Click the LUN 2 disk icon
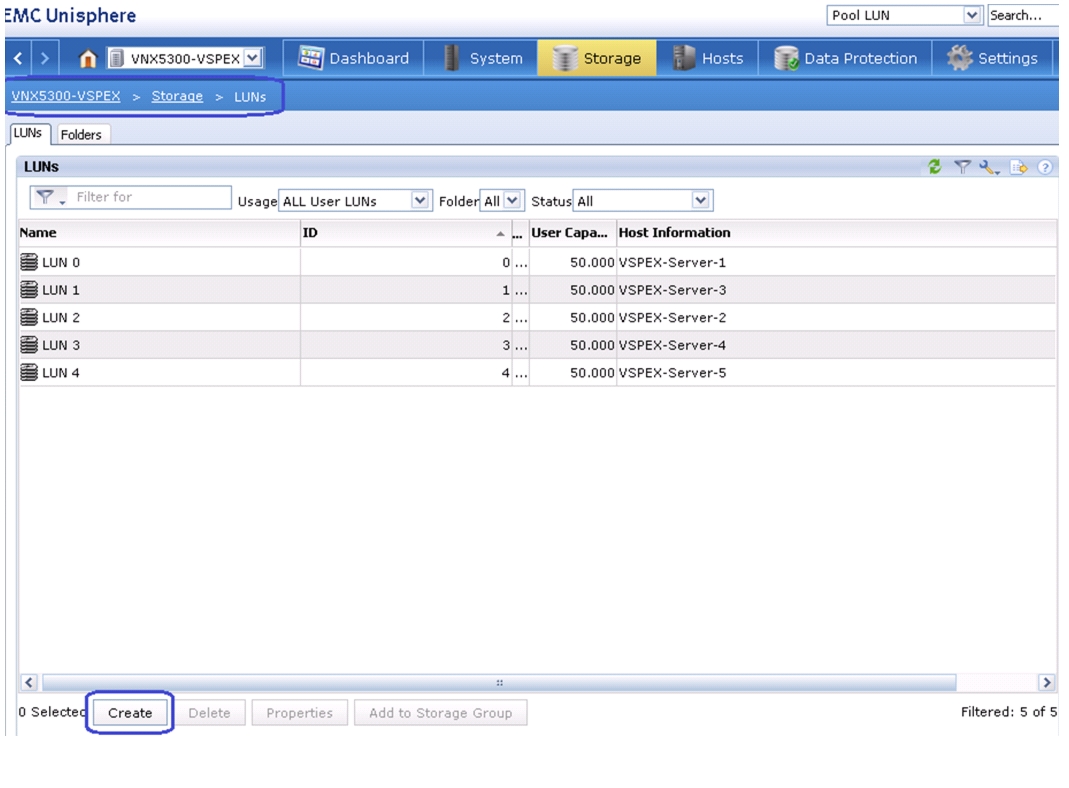 click(29, 317)
